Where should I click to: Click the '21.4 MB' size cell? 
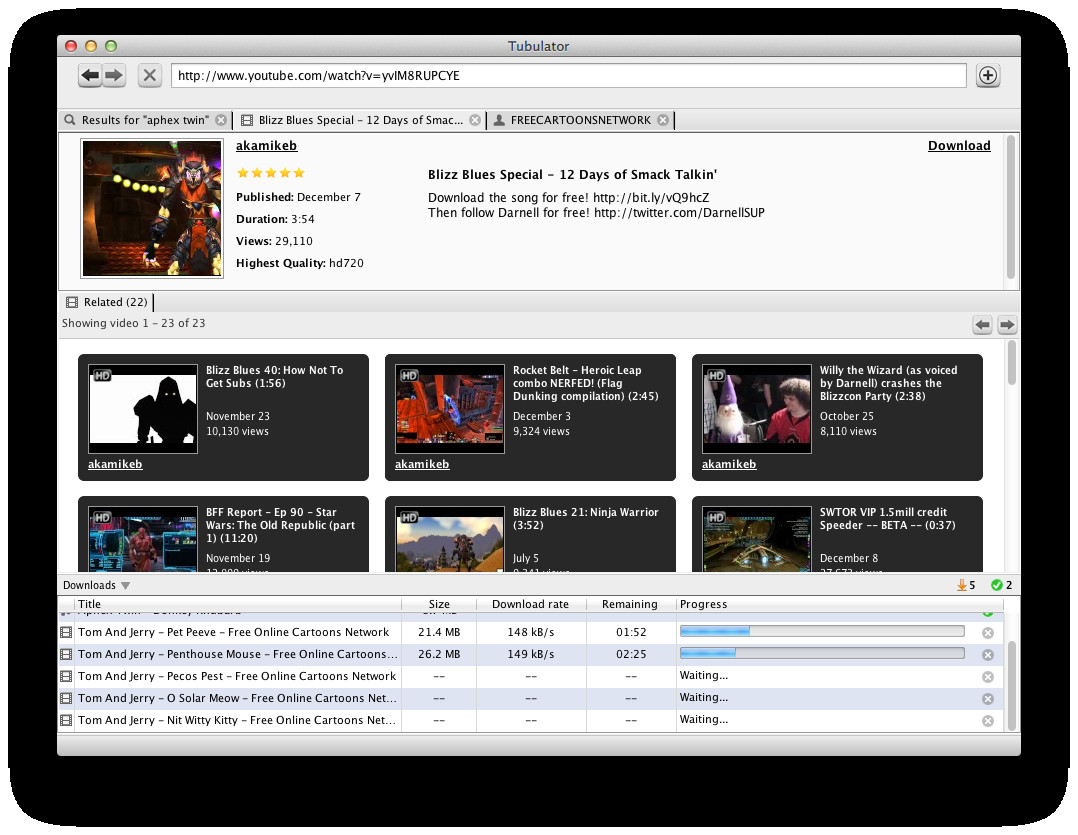click(x=439, y=632)
